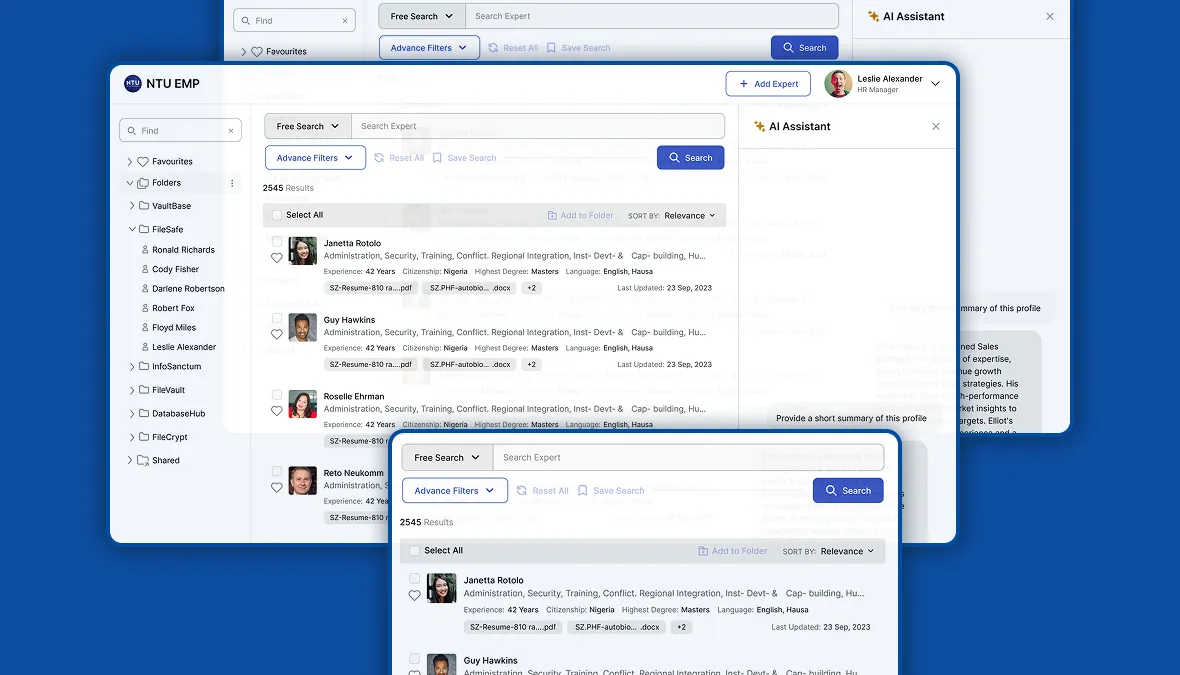Expand the DatabaseHub folder
This screenshot has width=1180, height=675.
coord(132,414)
